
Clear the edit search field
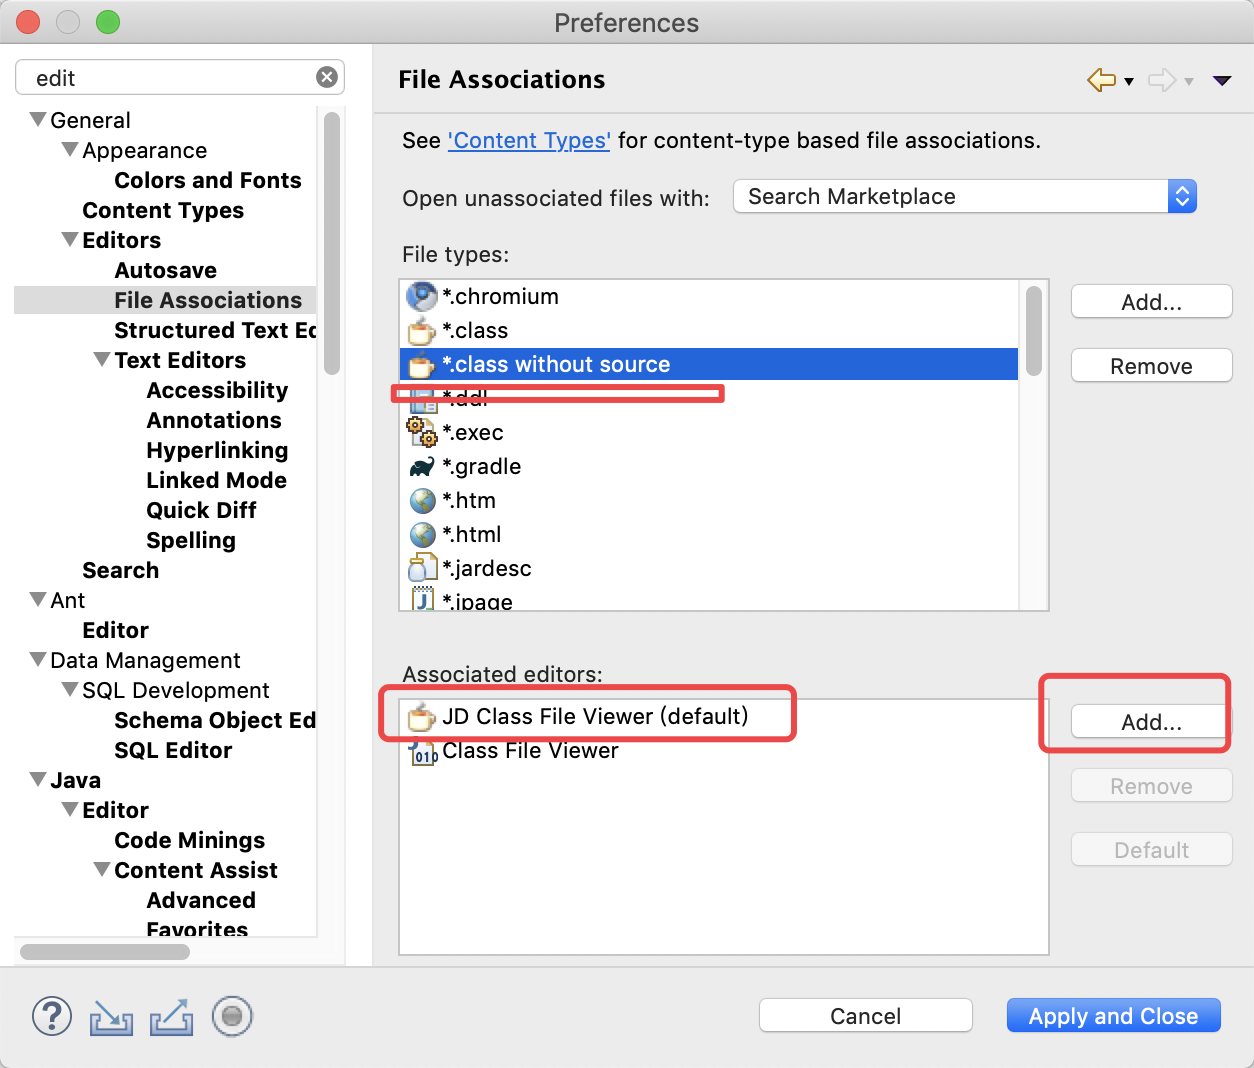(x=327, y=77)
